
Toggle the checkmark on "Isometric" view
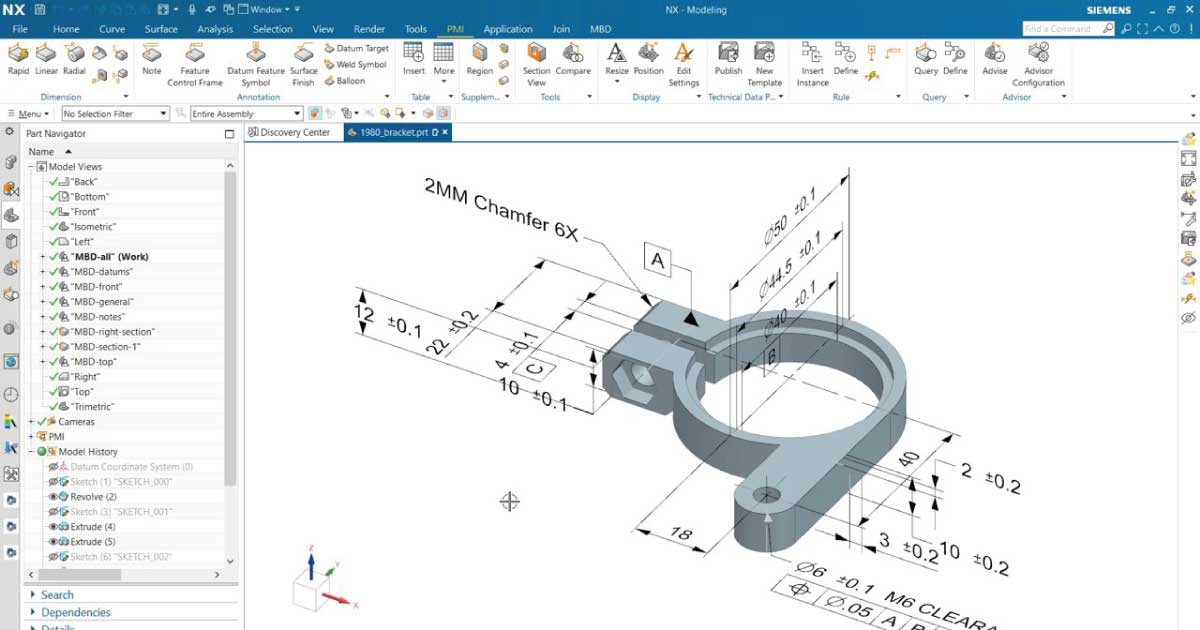point(54,227)
